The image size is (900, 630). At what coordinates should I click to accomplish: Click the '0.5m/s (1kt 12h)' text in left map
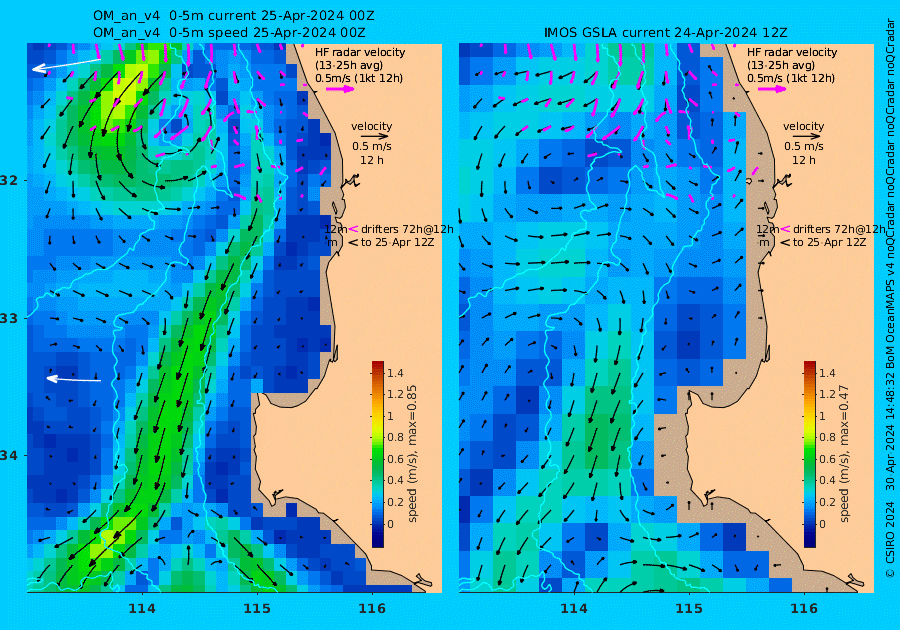tap(358, 78)
